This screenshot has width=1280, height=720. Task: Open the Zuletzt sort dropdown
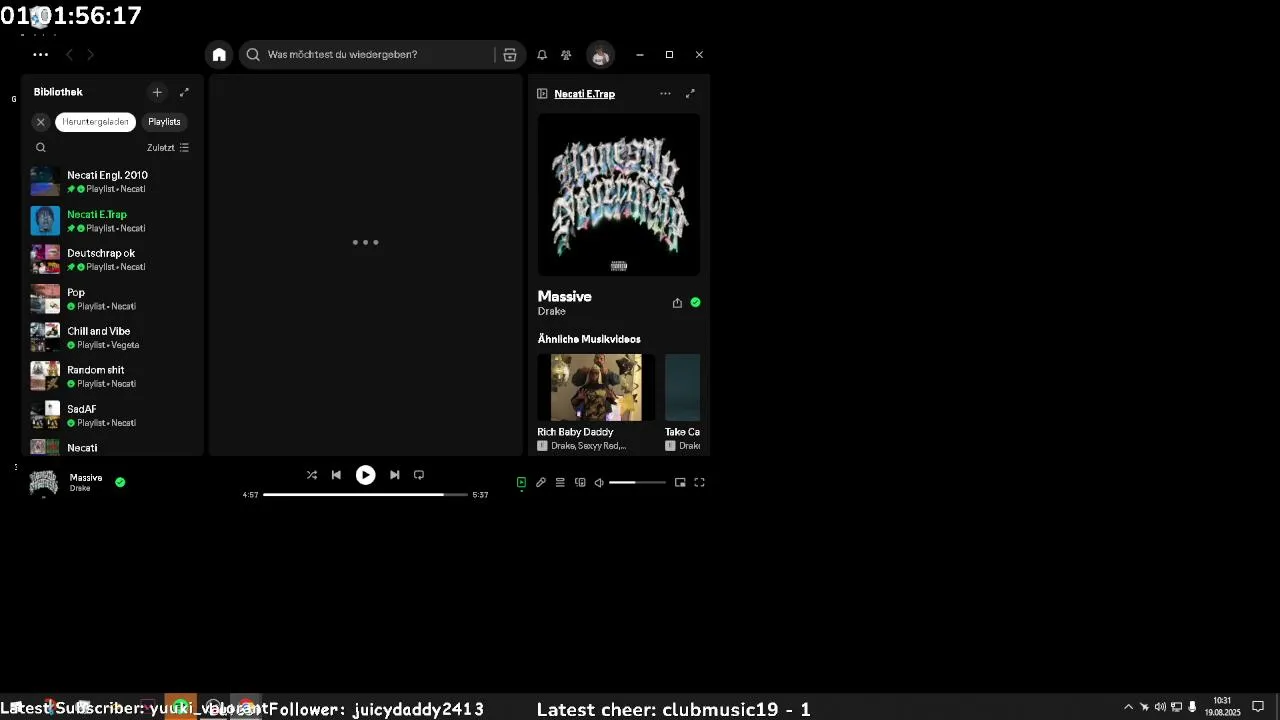point(168,148)
